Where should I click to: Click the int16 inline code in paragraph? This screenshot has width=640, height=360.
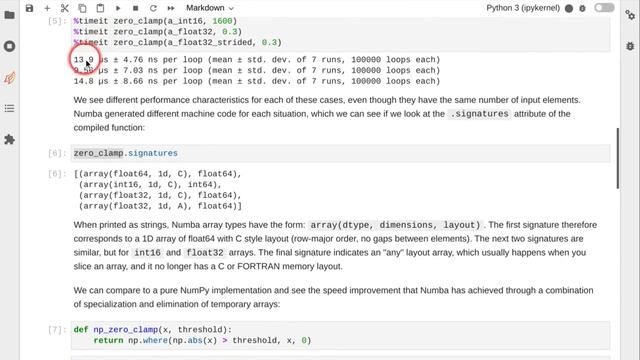point(147,253)
